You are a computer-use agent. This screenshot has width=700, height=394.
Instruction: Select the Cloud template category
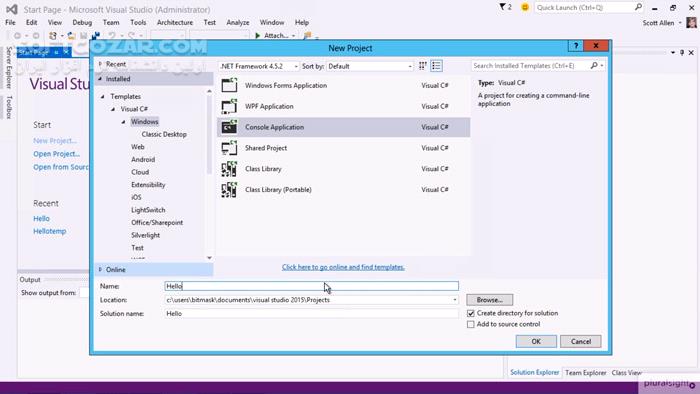(x=140, y=172)
